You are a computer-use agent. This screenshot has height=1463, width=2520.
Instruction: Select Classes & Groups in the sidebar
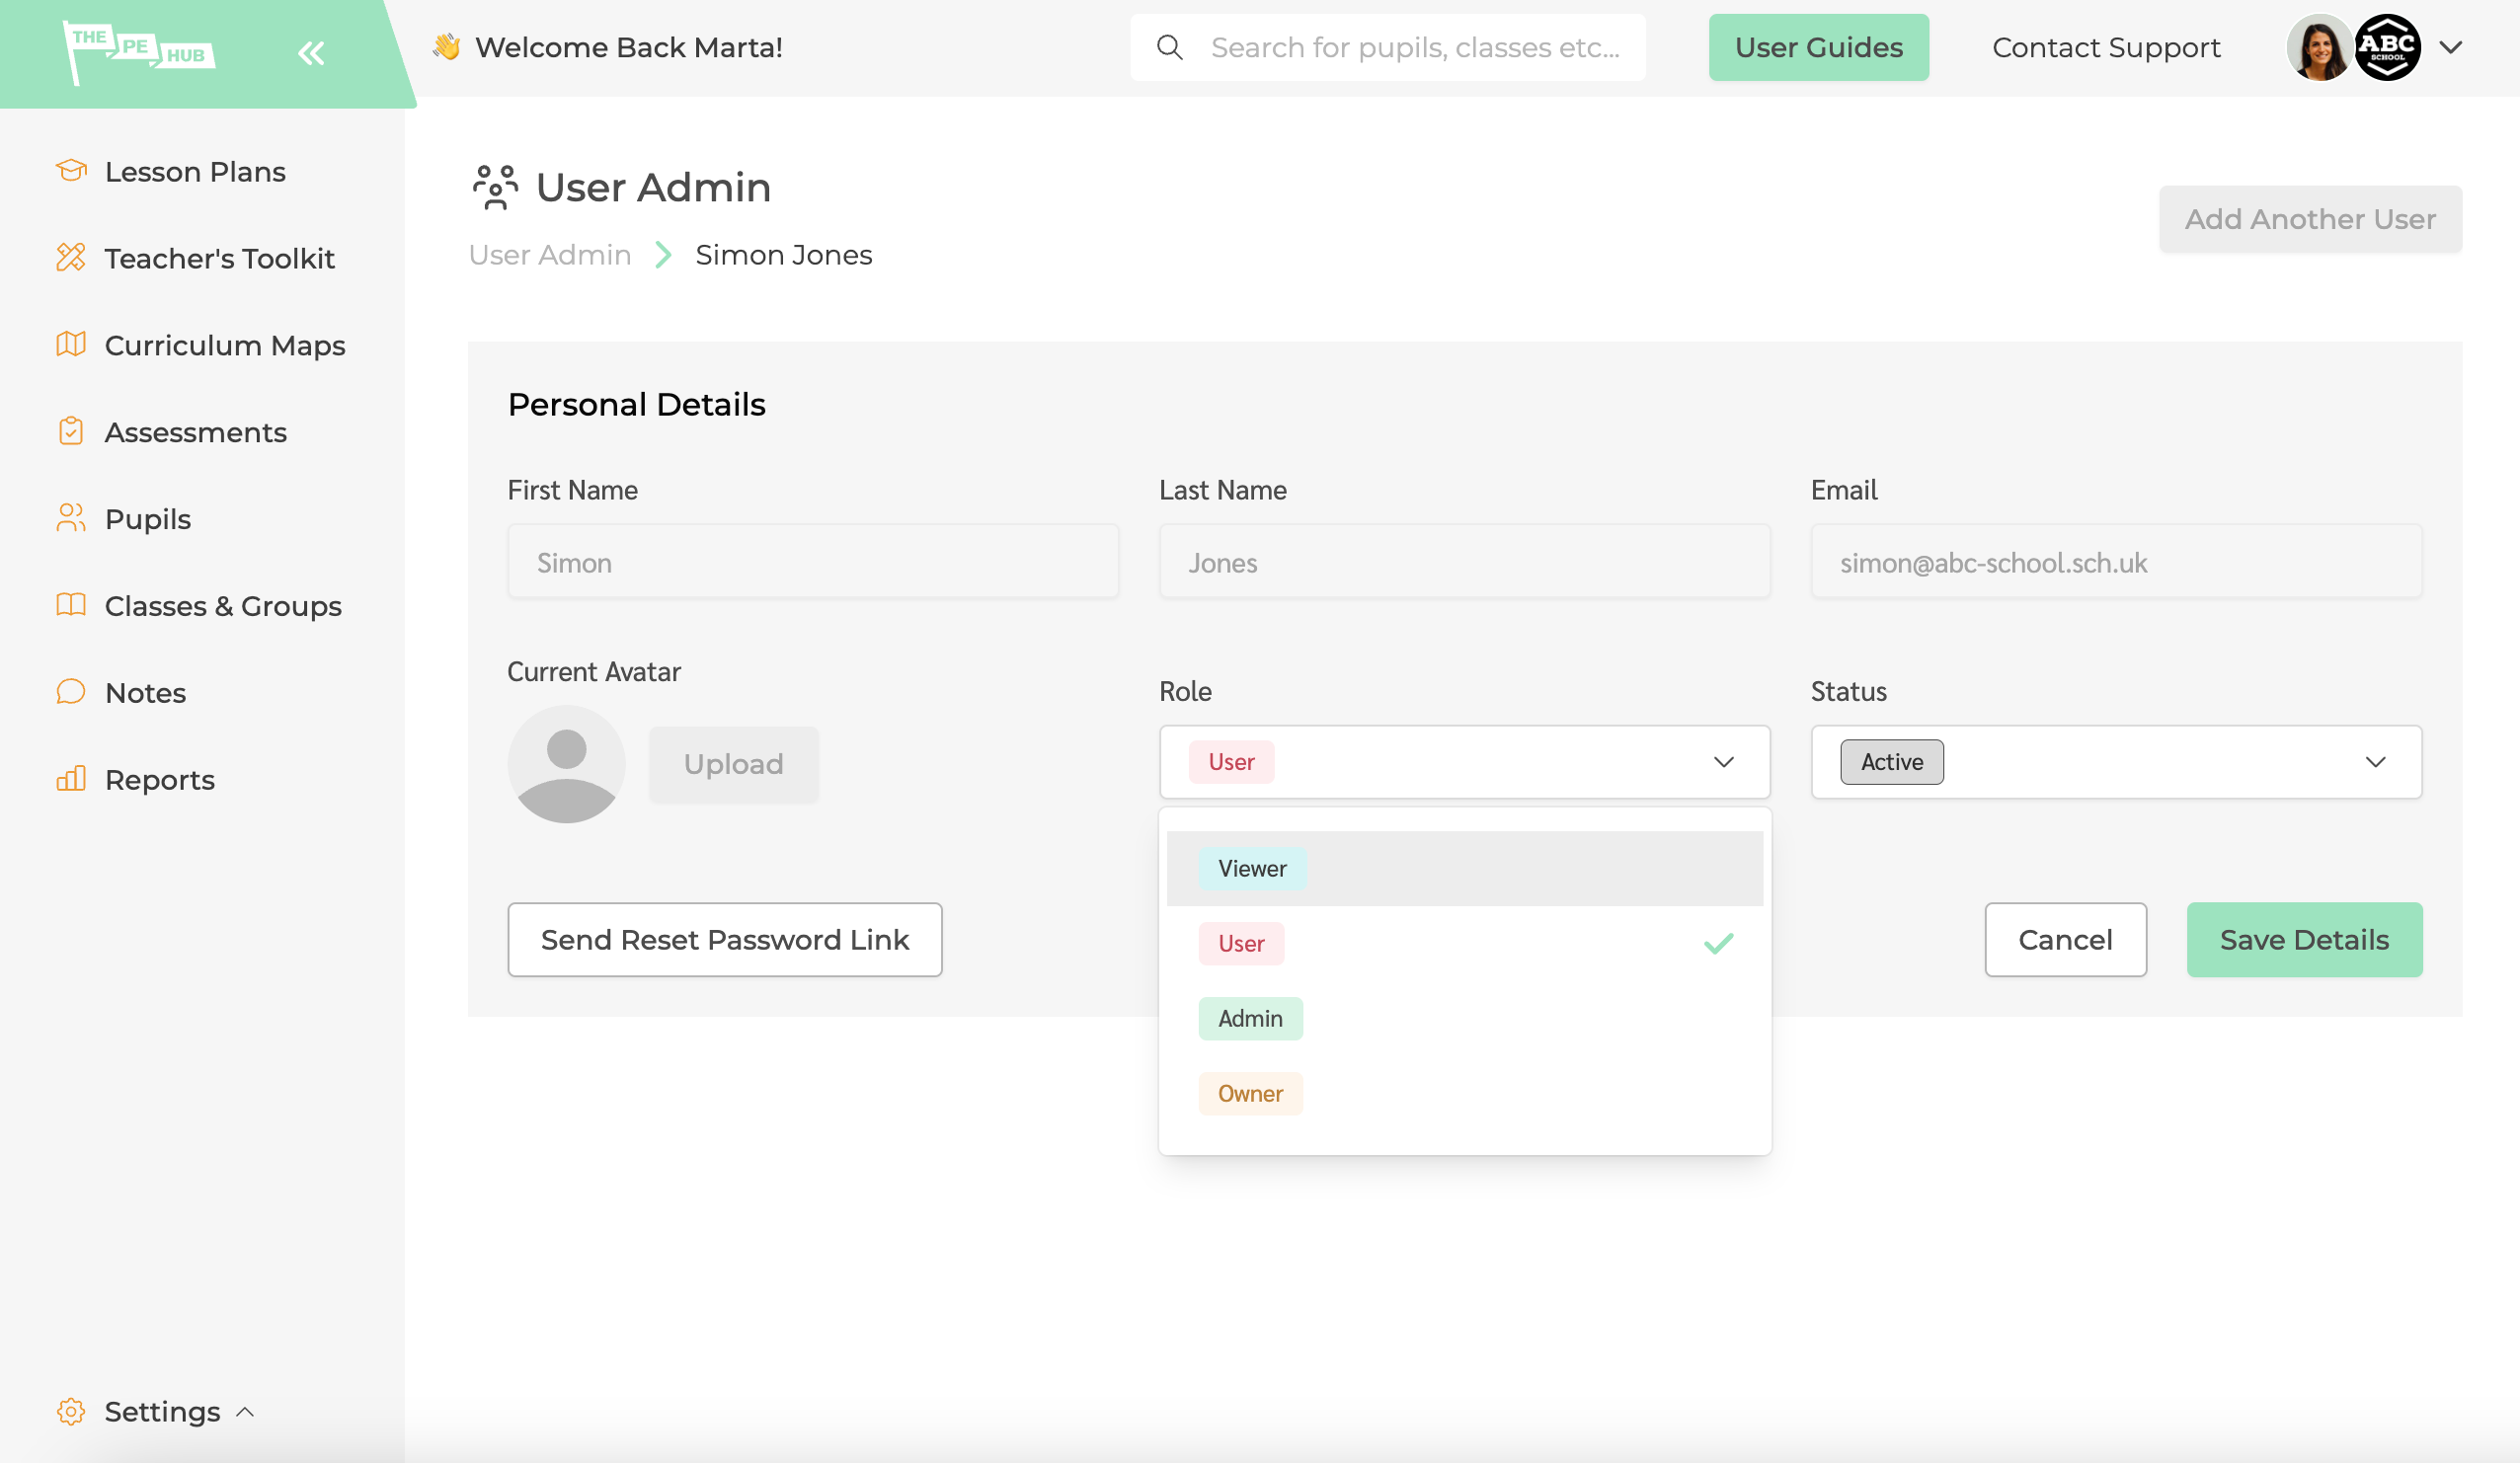(223, 605)
